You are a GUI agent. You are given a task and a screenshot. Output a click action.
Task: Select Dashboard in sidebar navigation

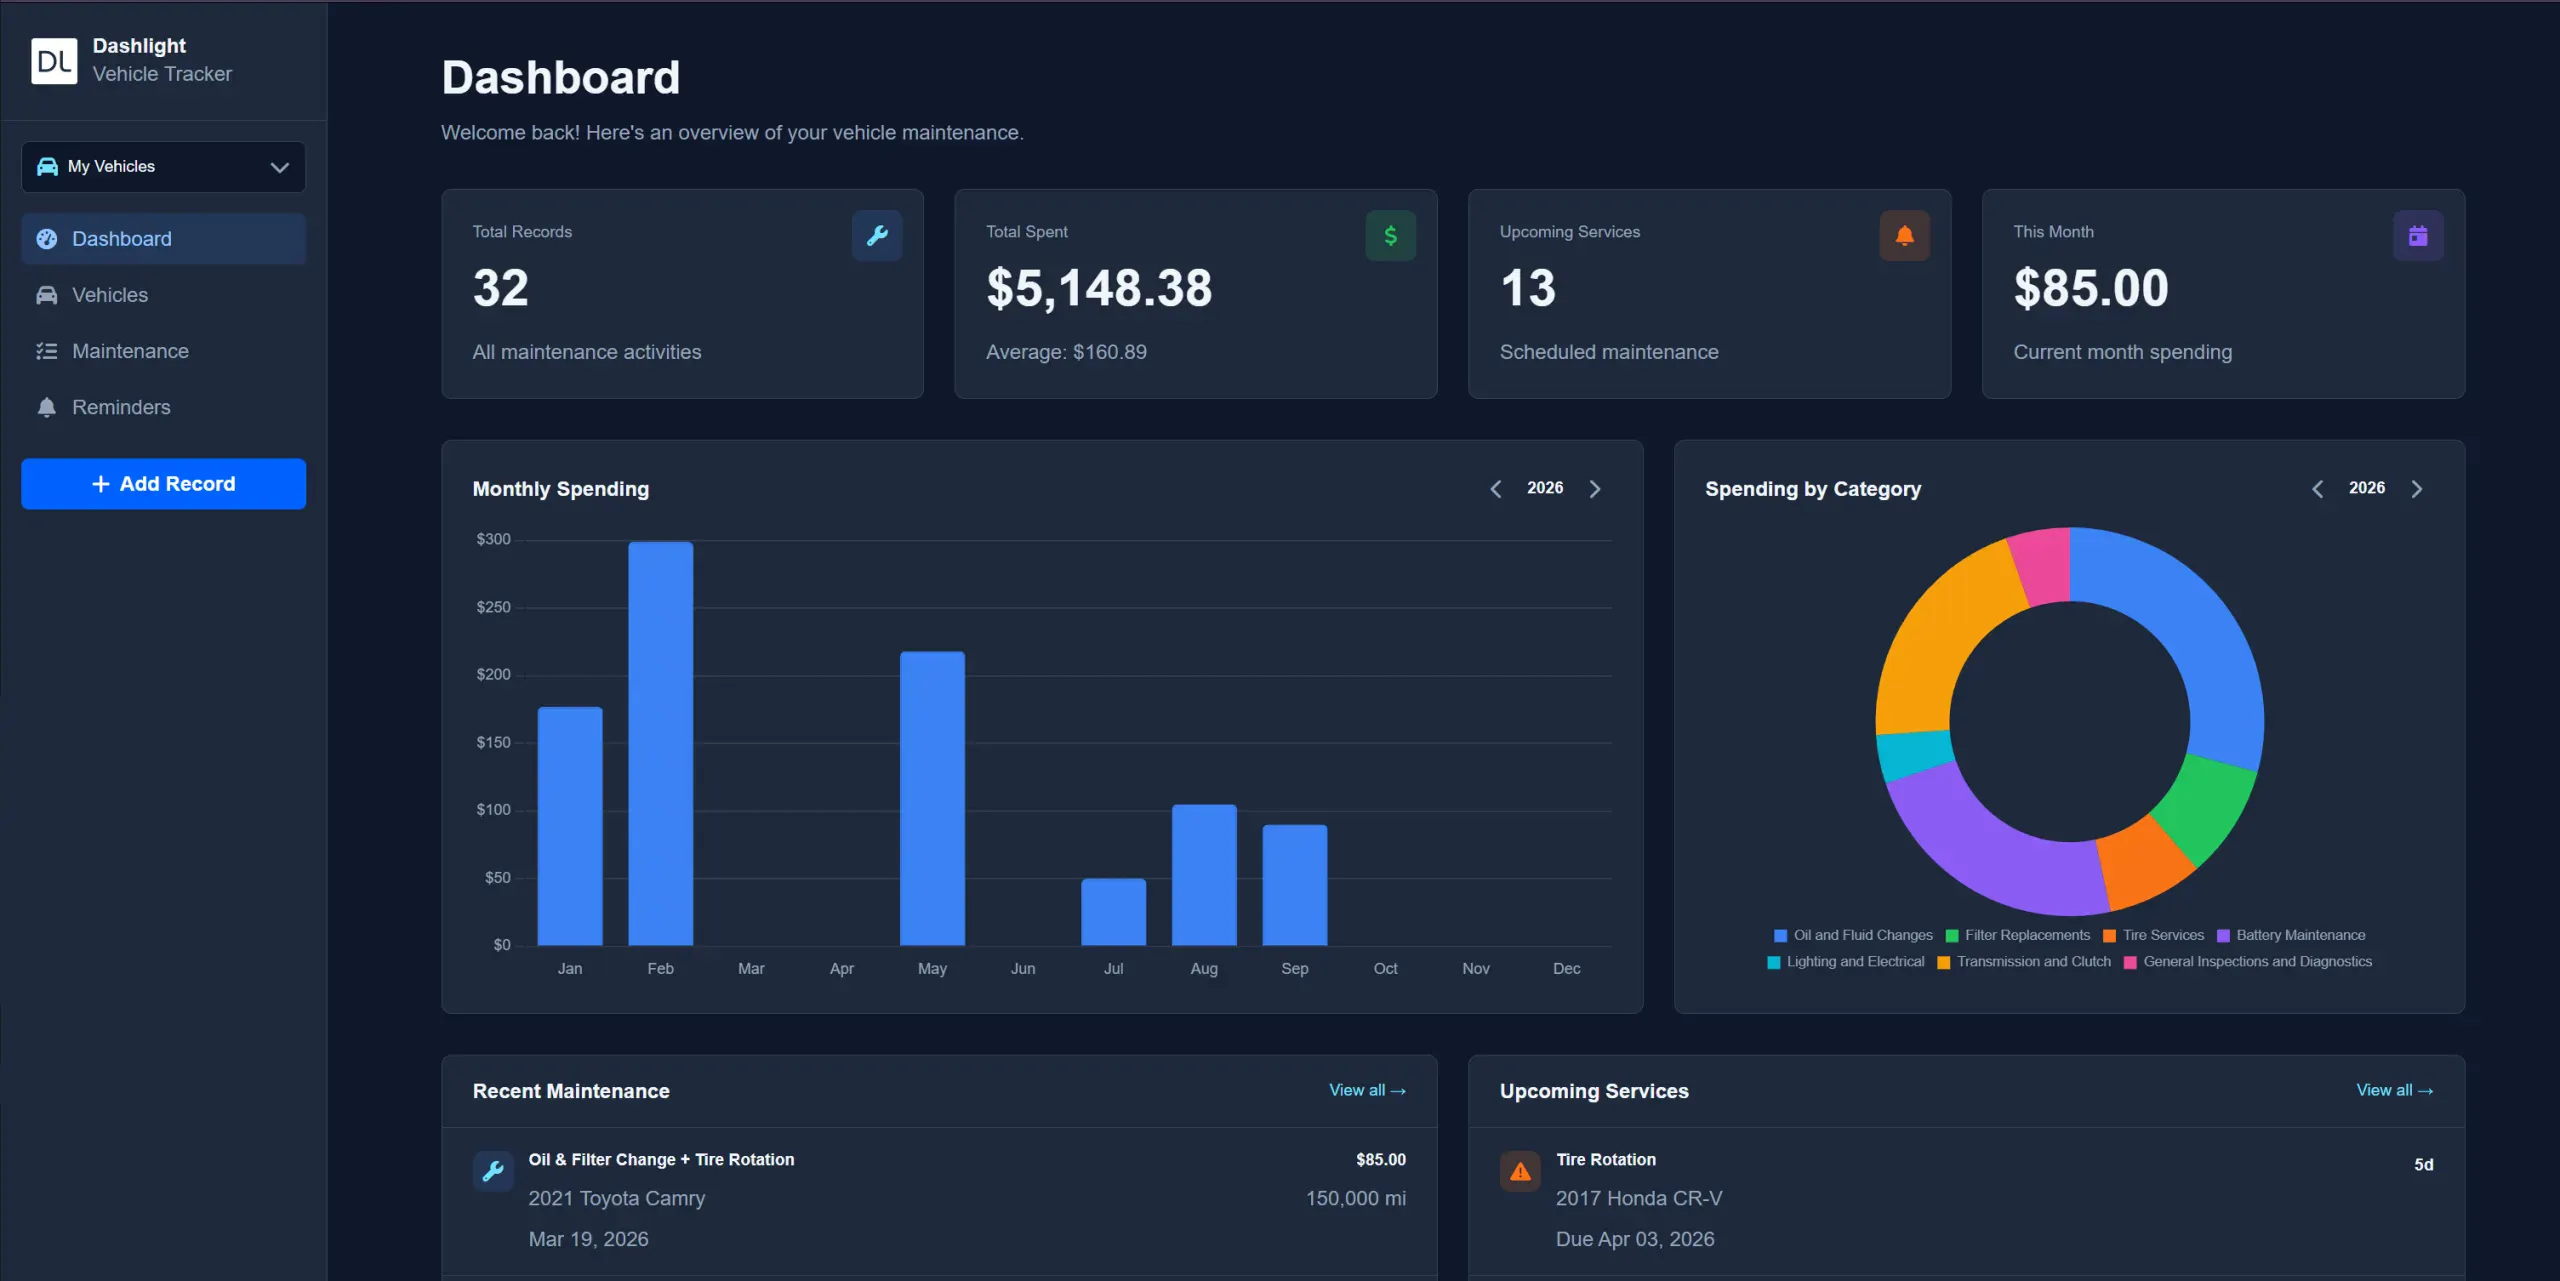tap(163, 239)
